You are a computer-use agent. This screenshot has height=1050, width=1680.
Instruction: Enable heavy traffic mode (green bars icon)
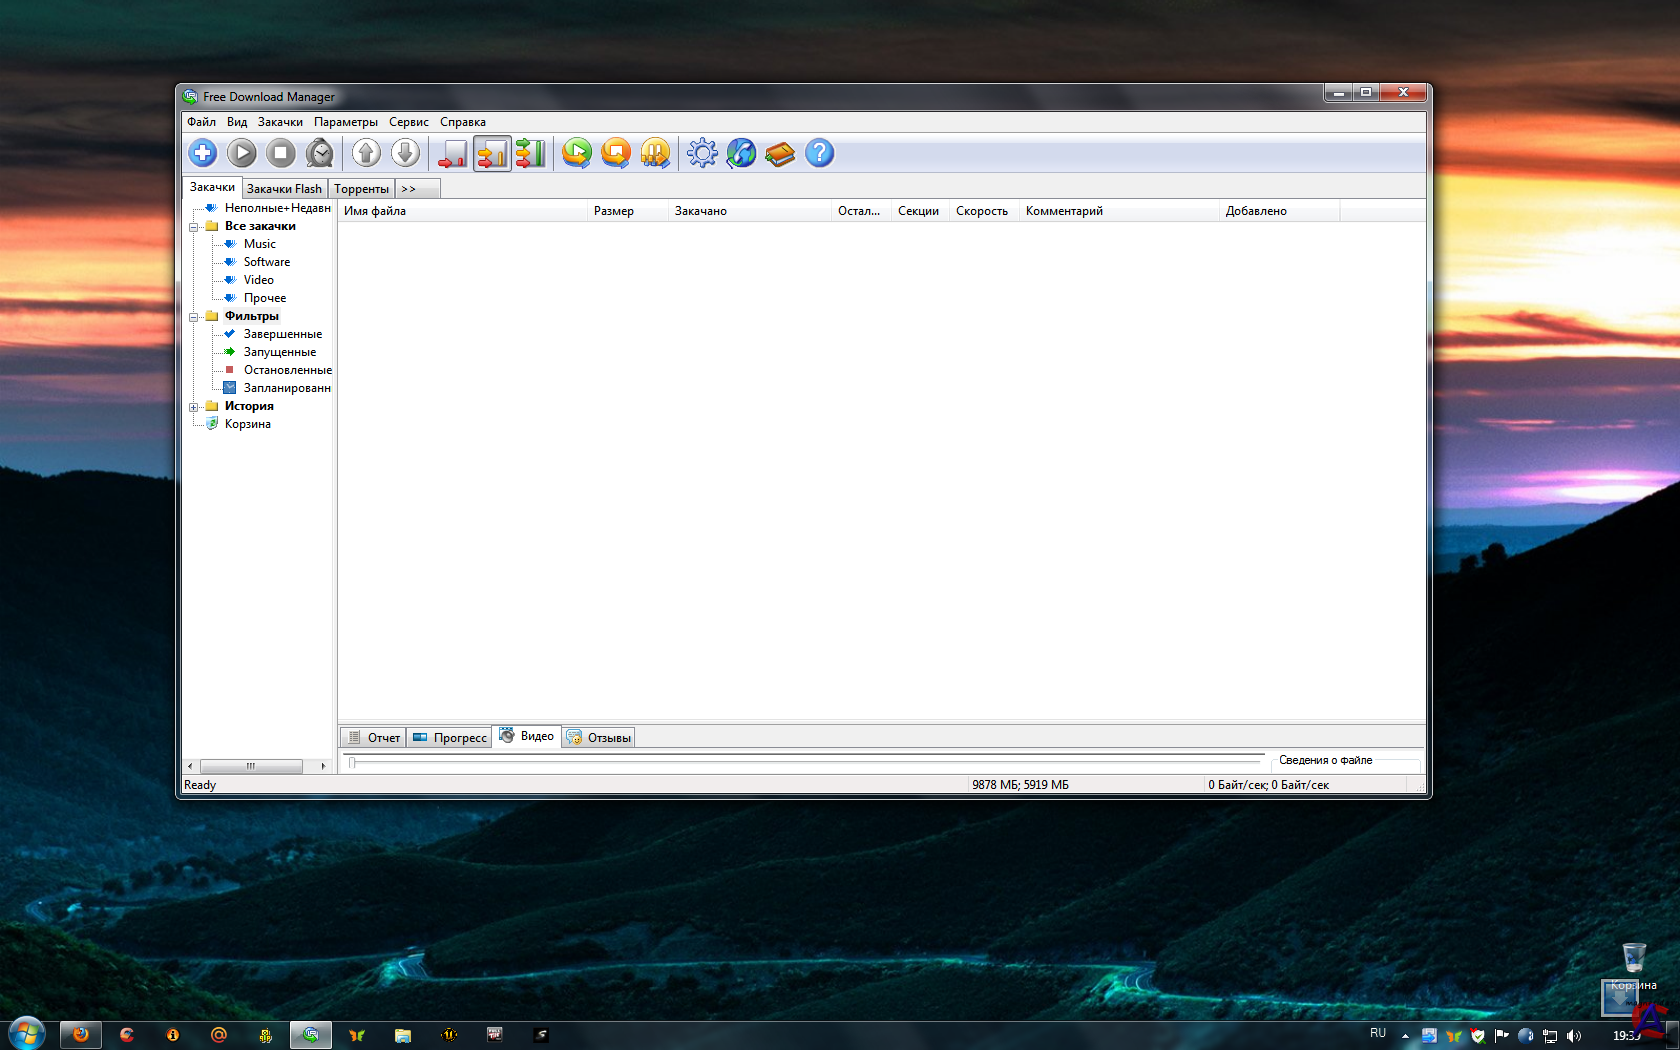tap(530, 153)
